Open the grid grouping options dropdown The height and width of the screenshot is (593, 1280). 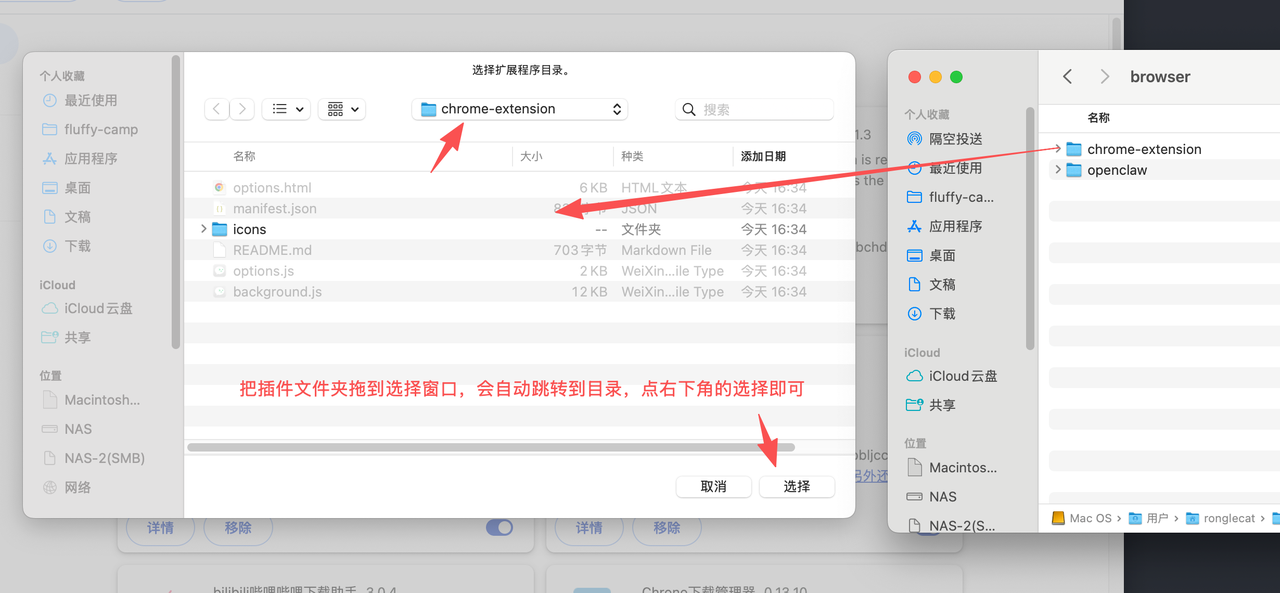342,109
